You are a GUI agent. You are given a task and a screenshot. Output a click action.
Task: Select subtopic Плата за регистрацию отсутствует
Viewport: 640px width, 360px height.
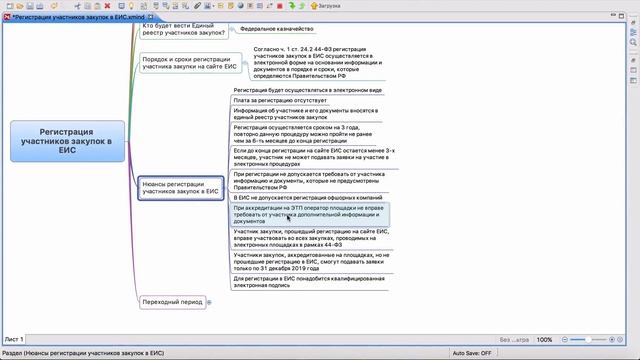pos(280,100)
